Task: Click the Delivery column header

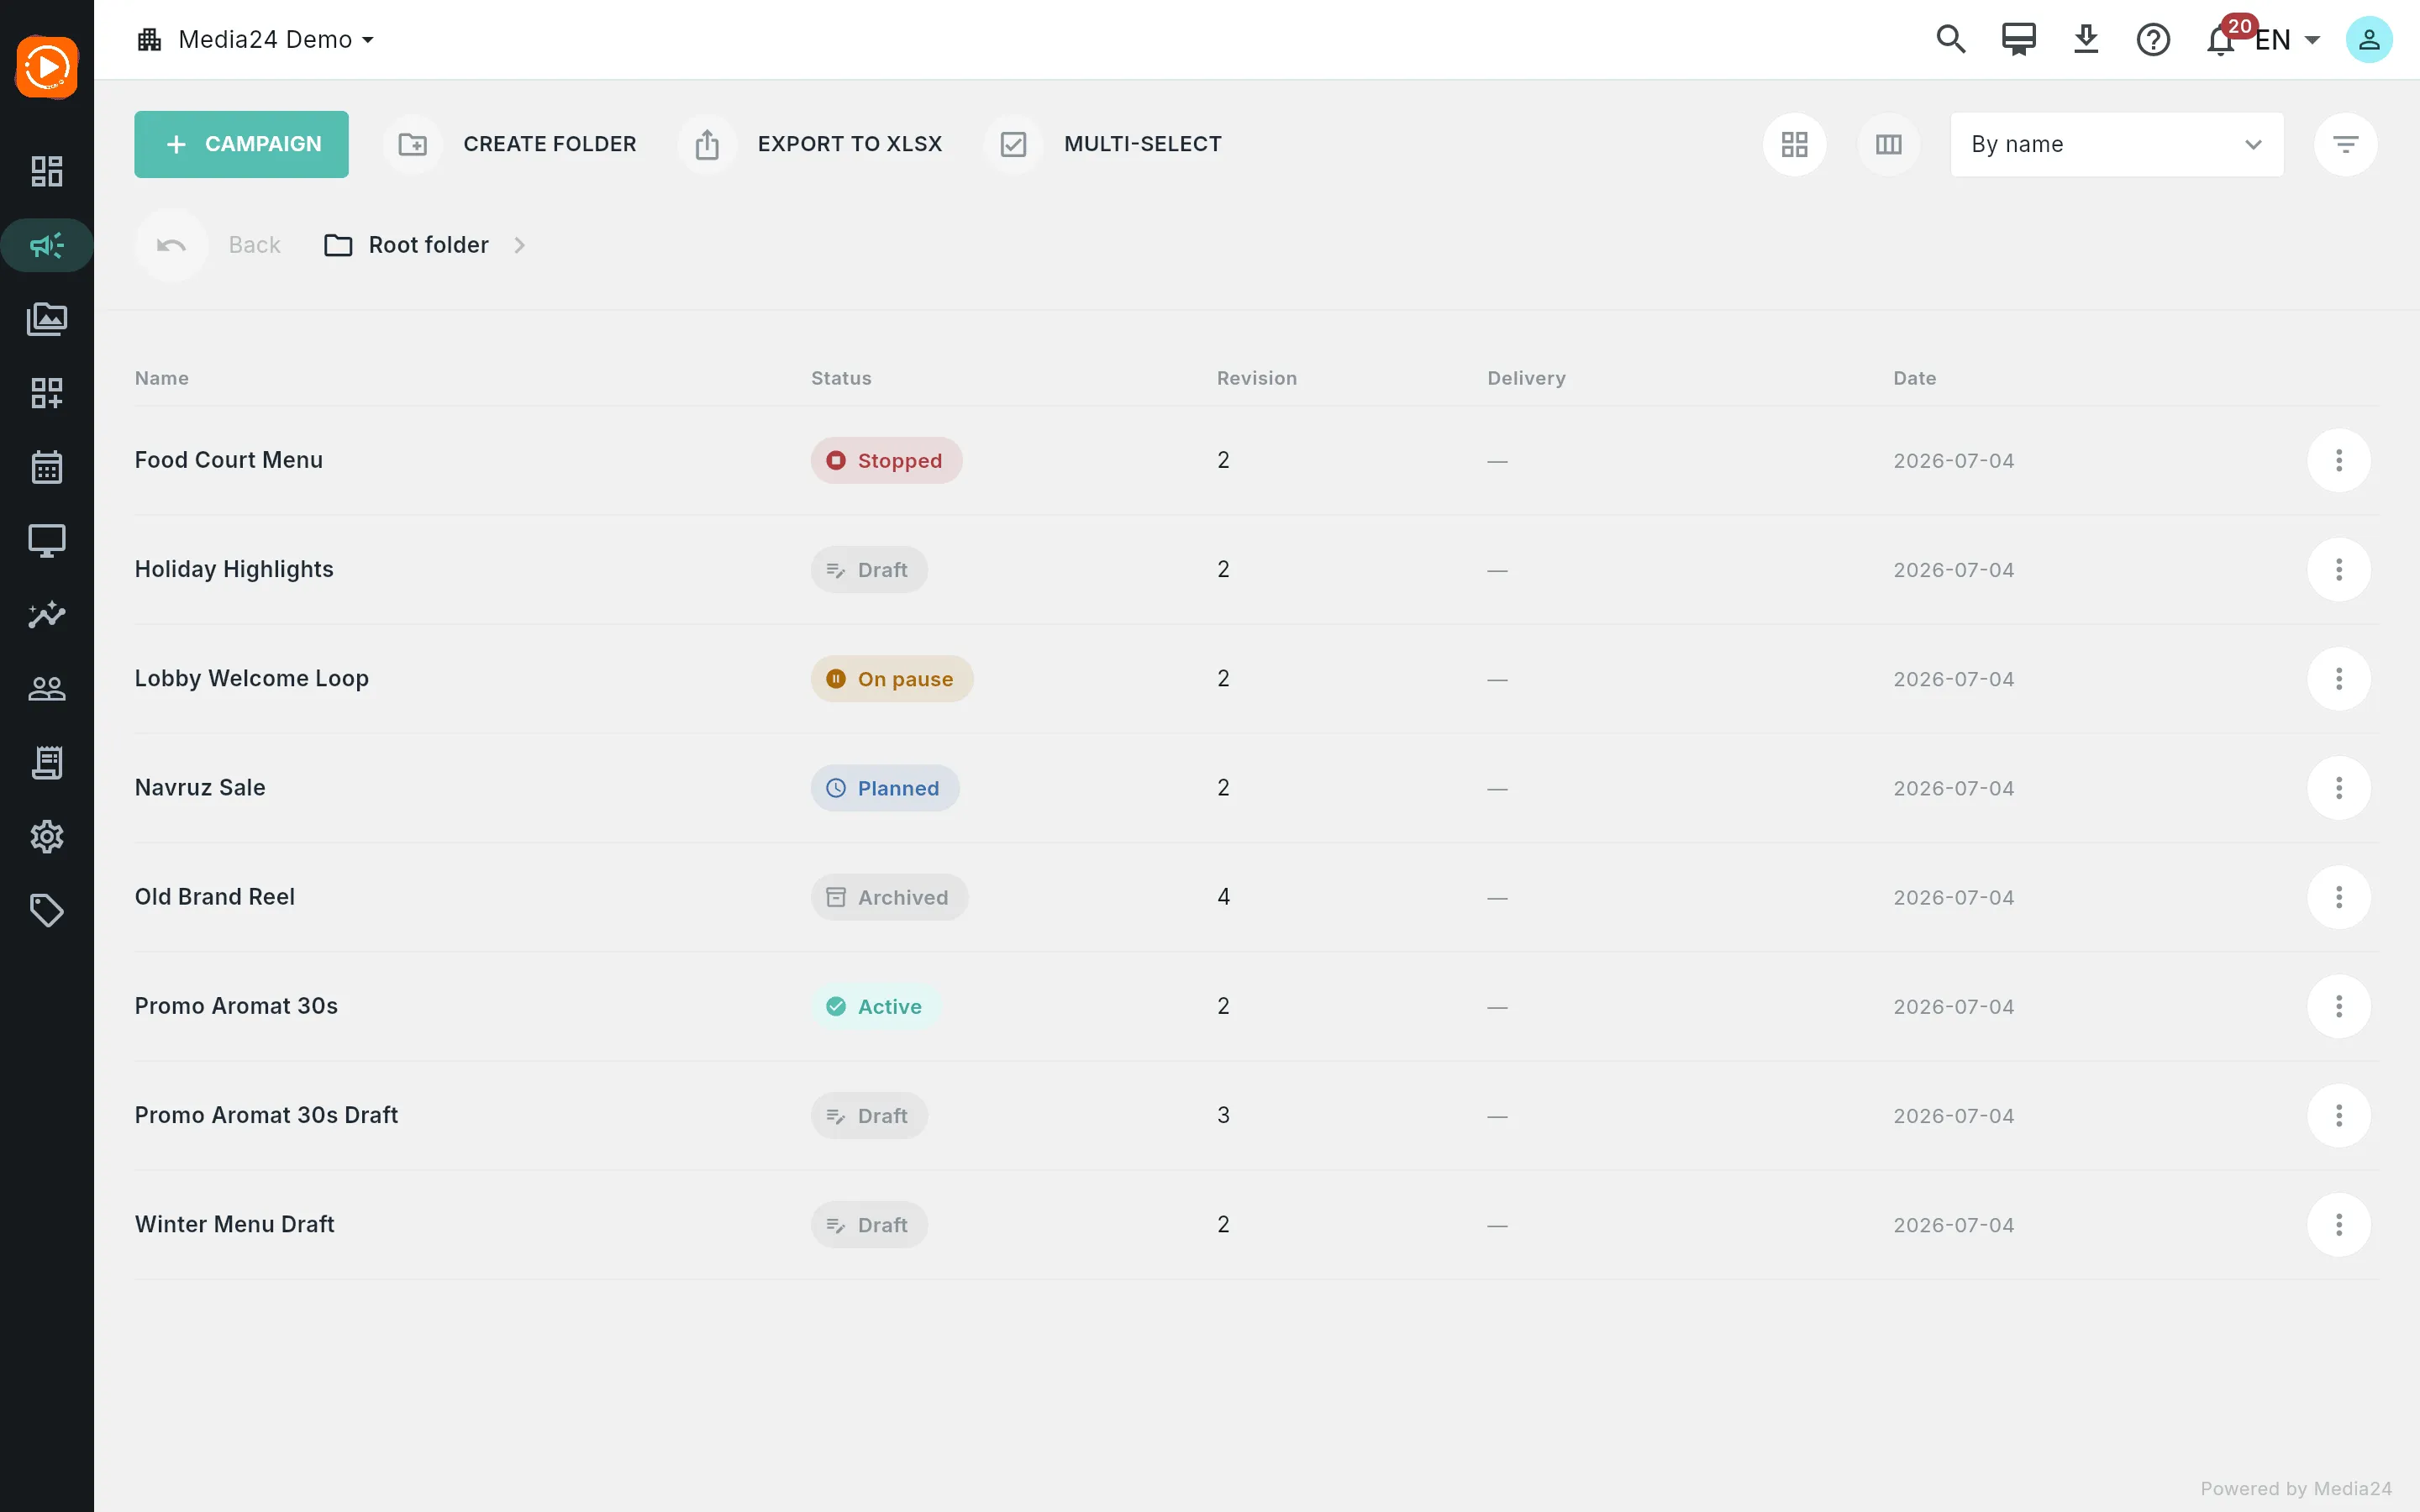Action: coord(1526,378)
